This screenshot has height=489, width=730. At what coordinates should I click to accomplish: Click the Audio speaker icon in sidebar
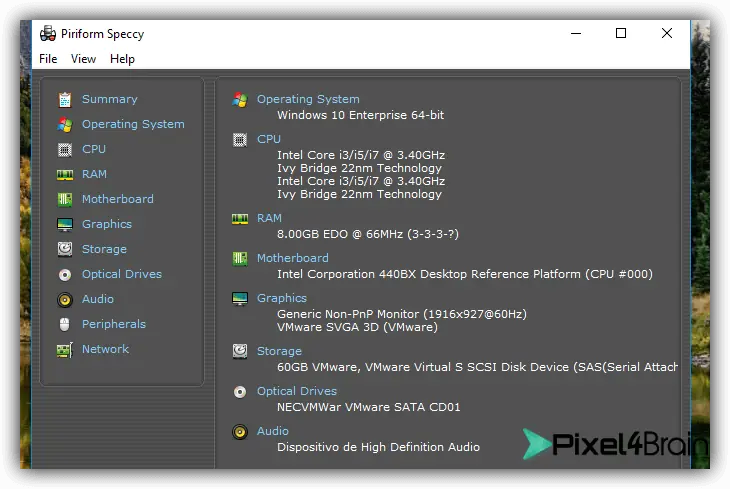(65, 299)
